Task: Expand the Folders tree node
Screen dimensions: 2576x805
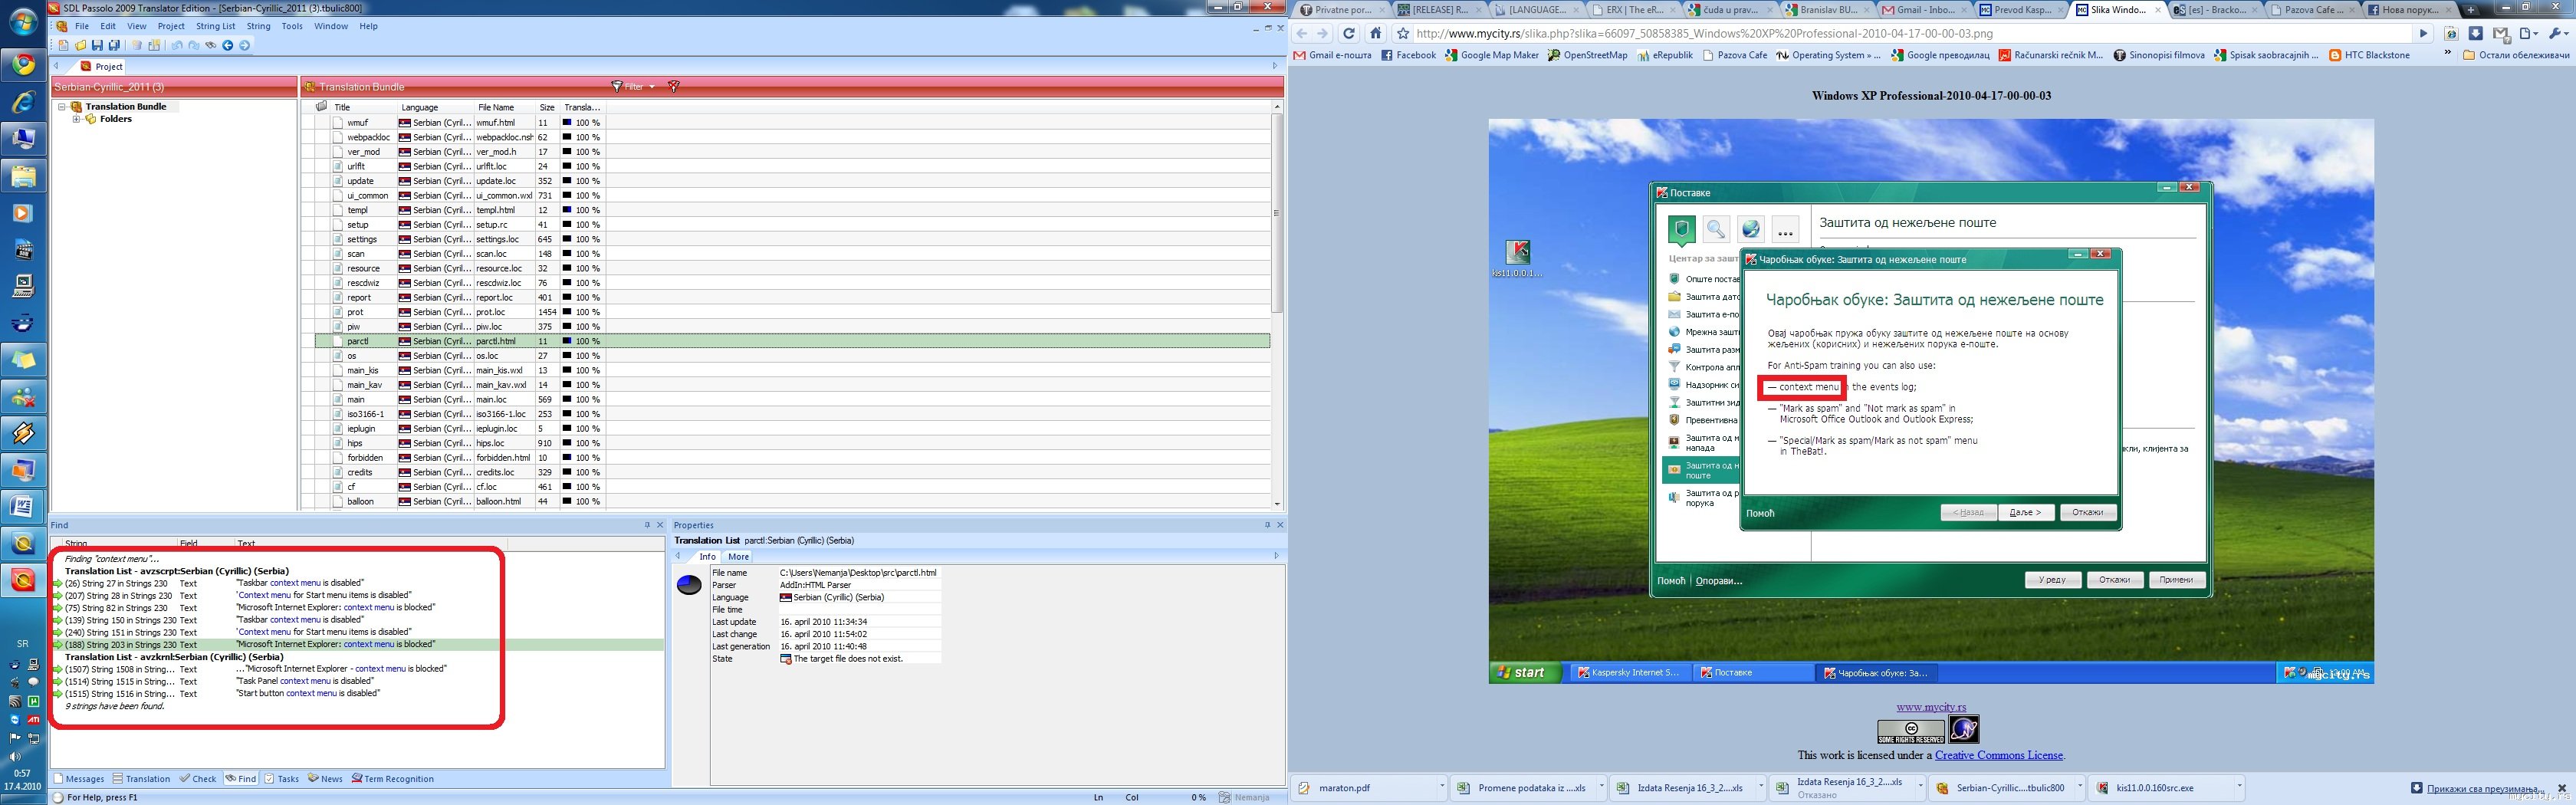Action: (76, 119)
